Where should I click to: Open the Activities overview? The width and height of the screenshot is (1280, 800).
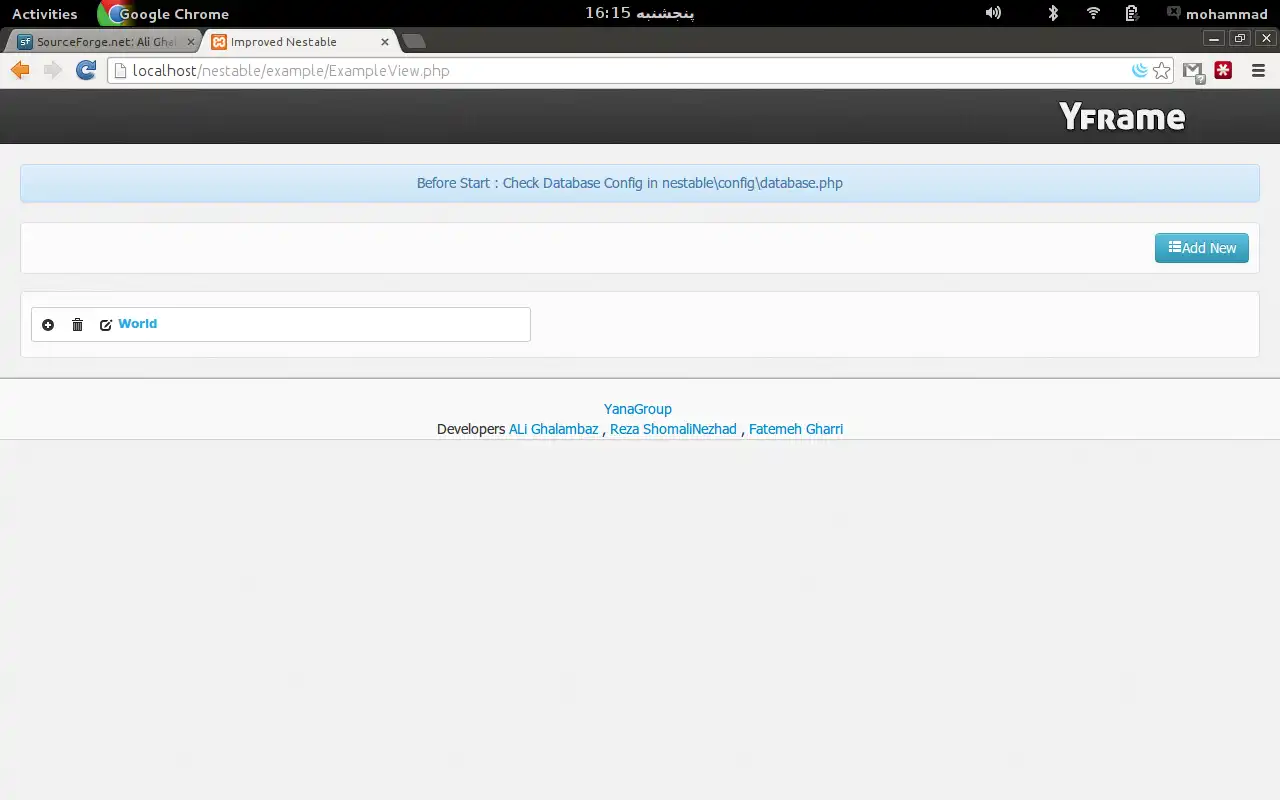click(x=44, y=14)
